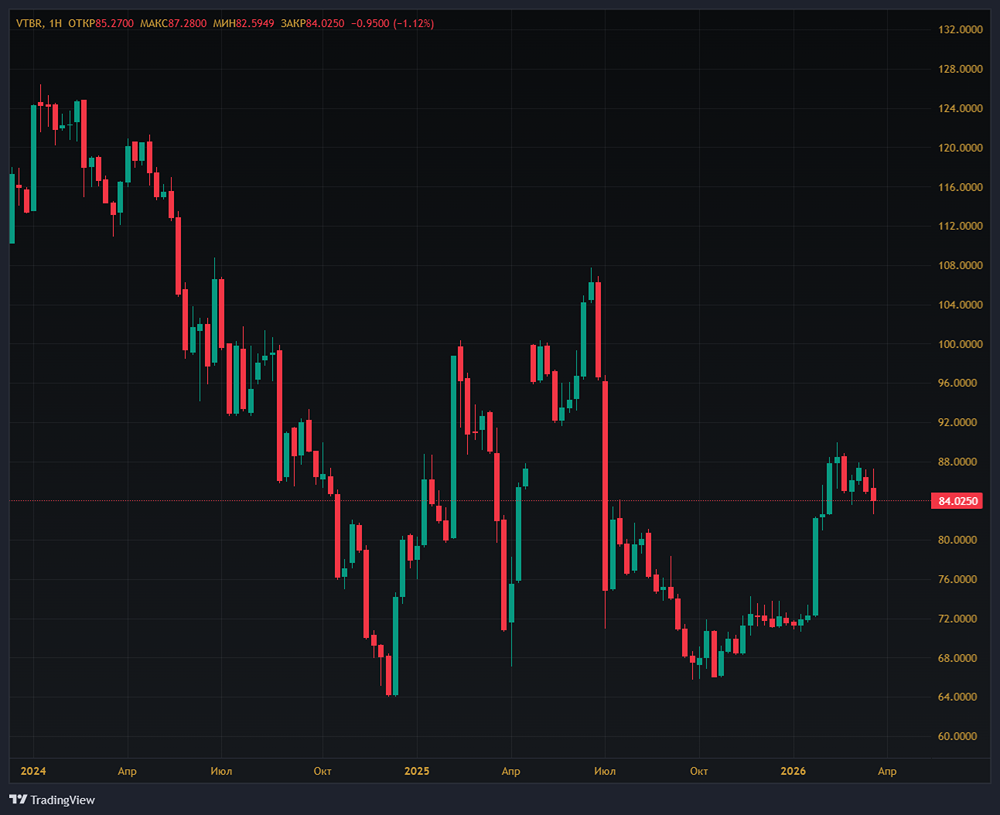Click the 2026 label on time axis
The image size is (1000, 815).
(793, 771)
